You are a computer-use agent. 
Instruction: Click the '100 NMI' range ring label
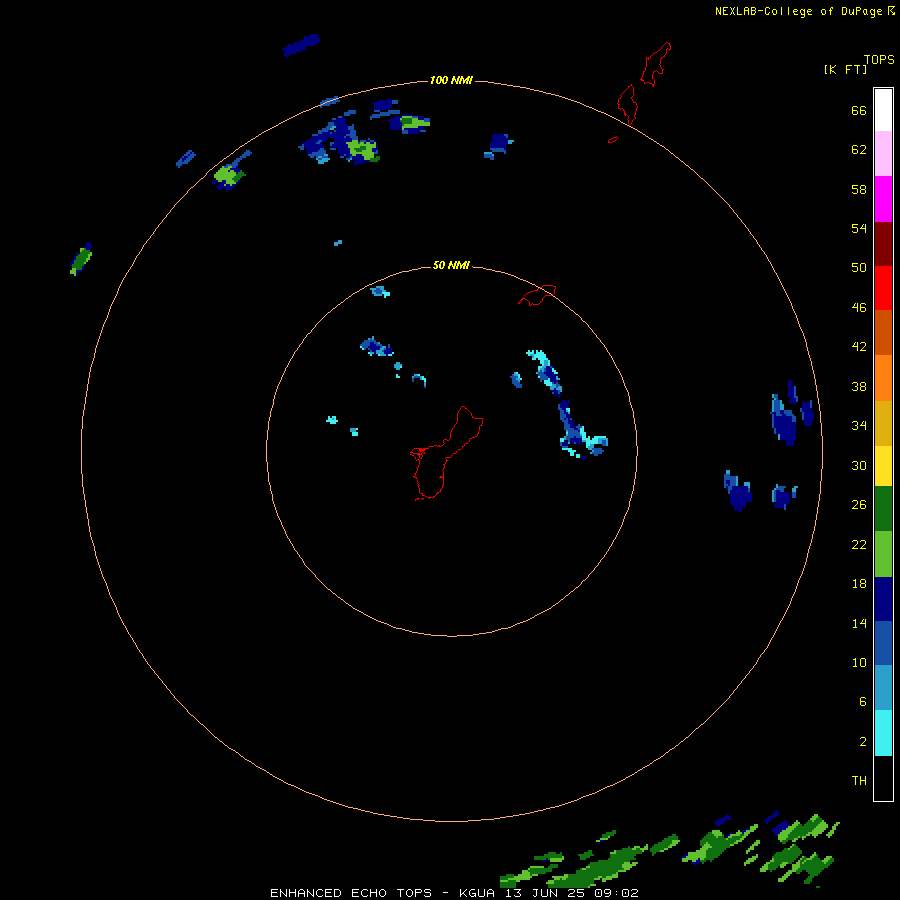click(x=451, y=80)
